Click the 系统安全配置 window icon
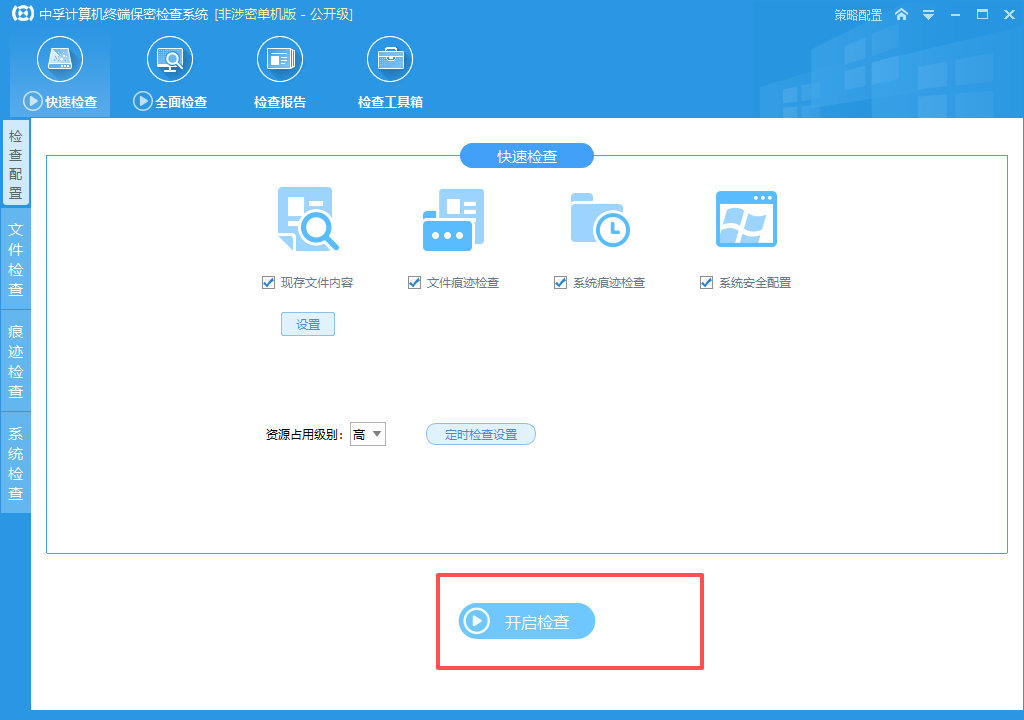This screenshot has height=720, width=1024. tap(746, 219)
